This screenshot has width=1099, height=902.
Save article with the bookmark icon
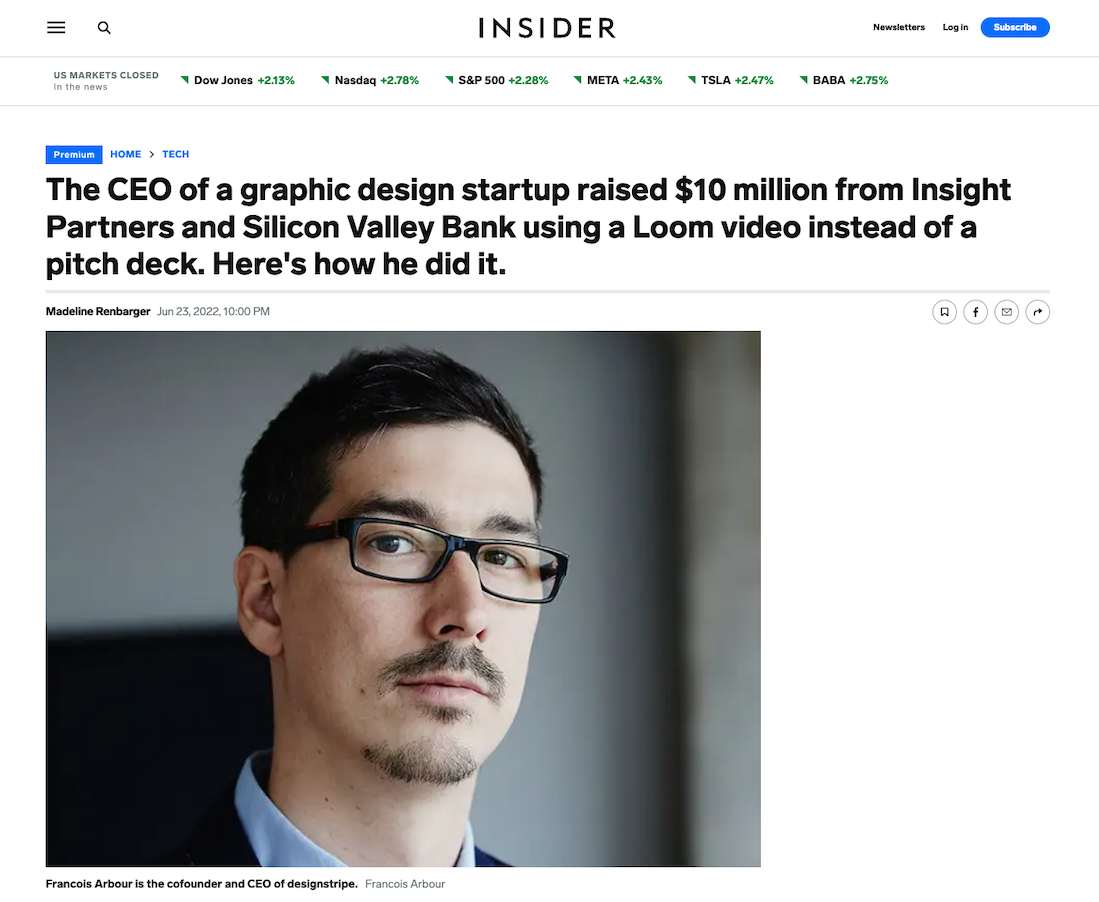click(943, 312)
